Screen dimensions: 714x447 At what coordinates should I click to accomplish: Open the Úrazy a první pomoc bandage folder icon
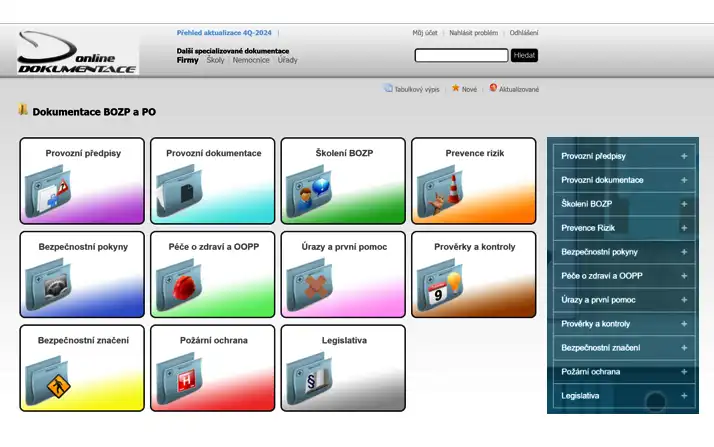(x=309, y=285)
